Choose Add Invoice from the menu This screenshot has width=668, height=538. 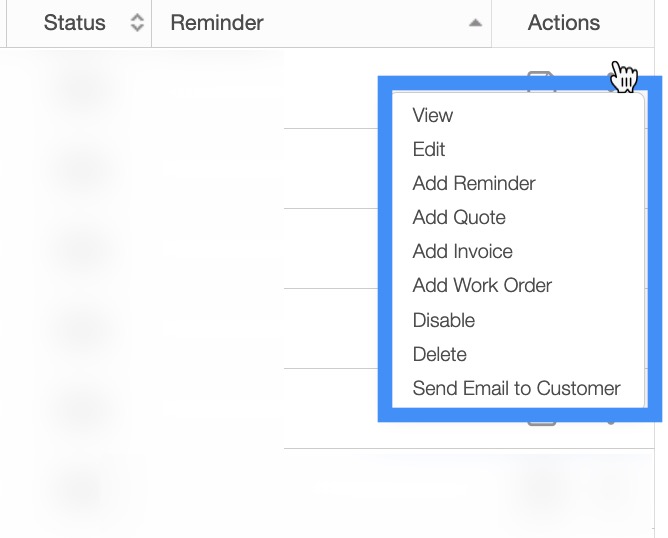(462, 251)
